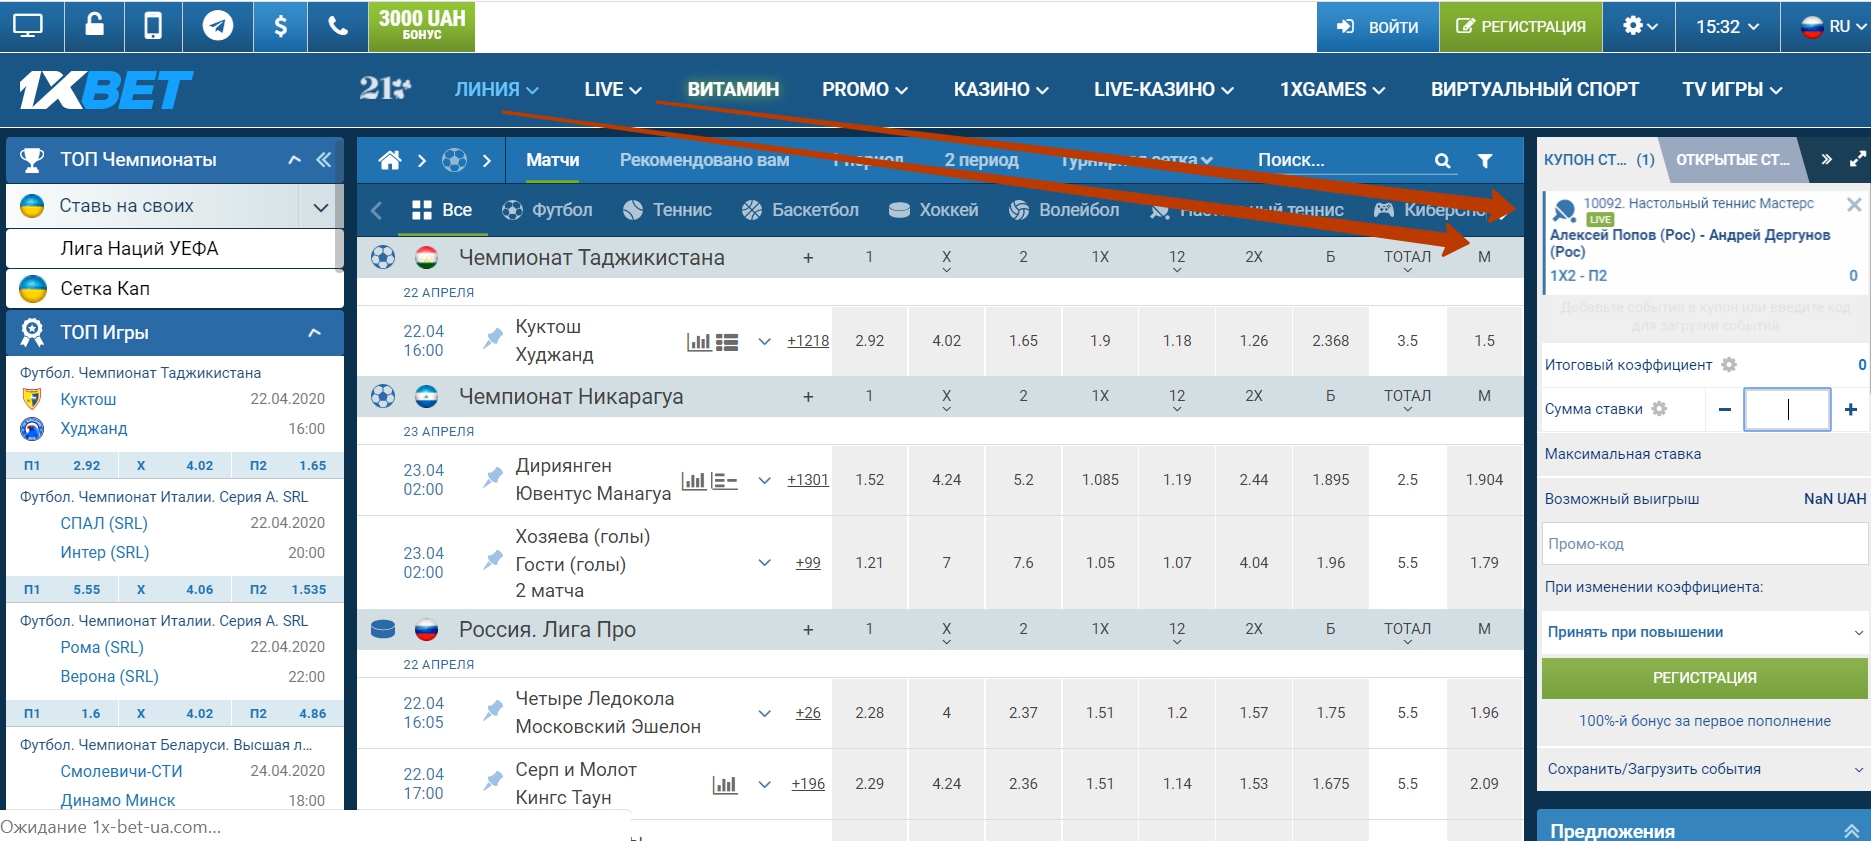The width and height of the screenshot is (1871, 841).
Task: Open ВИРТУАЛЬНЫЙ СПОРТ section
Action: pyautogui.click(x=1534, y=89)
